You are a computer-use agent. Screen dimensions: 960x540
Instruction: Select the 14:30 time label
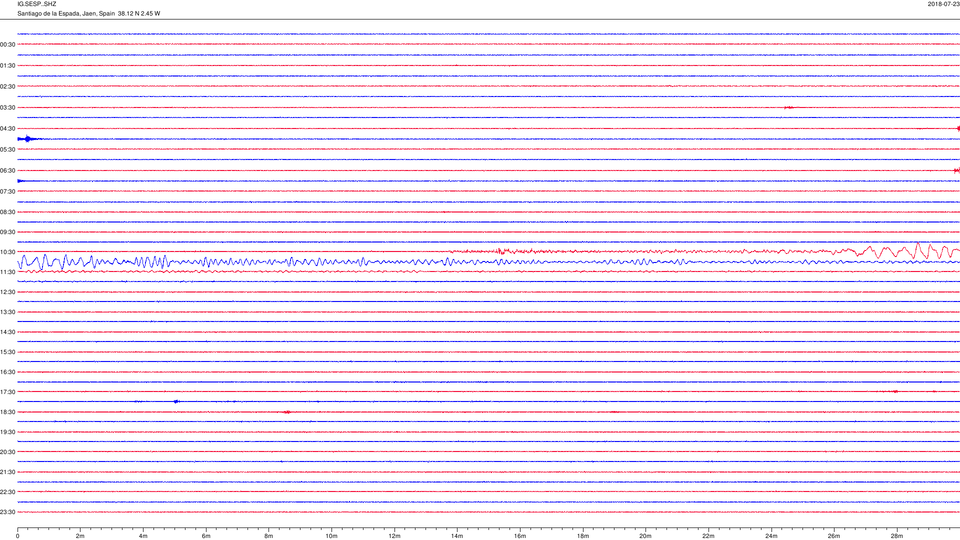(x=8, y=332)
